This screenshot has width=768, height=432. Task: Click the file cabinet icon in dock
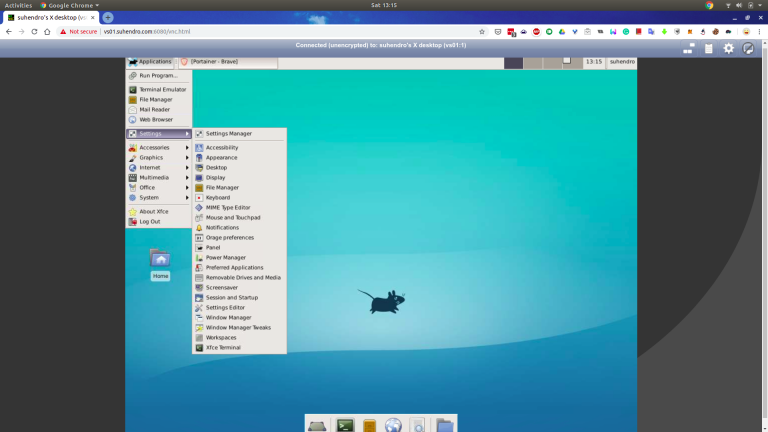(369, 425)
